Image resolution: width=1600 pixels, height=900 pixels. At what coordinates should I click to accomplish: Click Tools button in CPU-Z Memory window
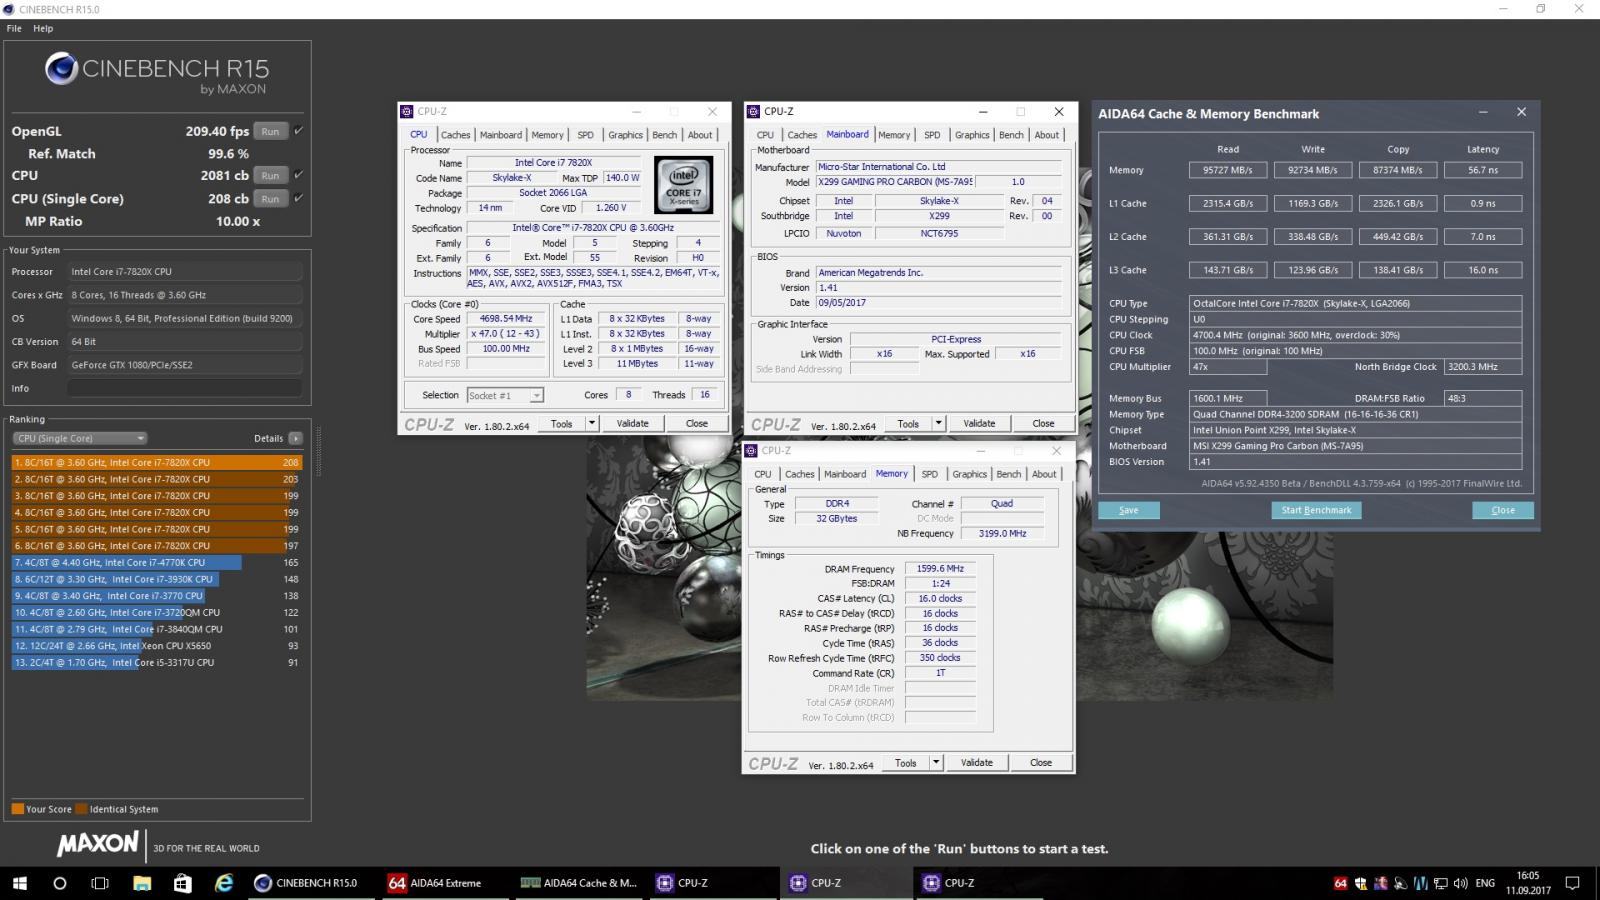click(905, 762)
